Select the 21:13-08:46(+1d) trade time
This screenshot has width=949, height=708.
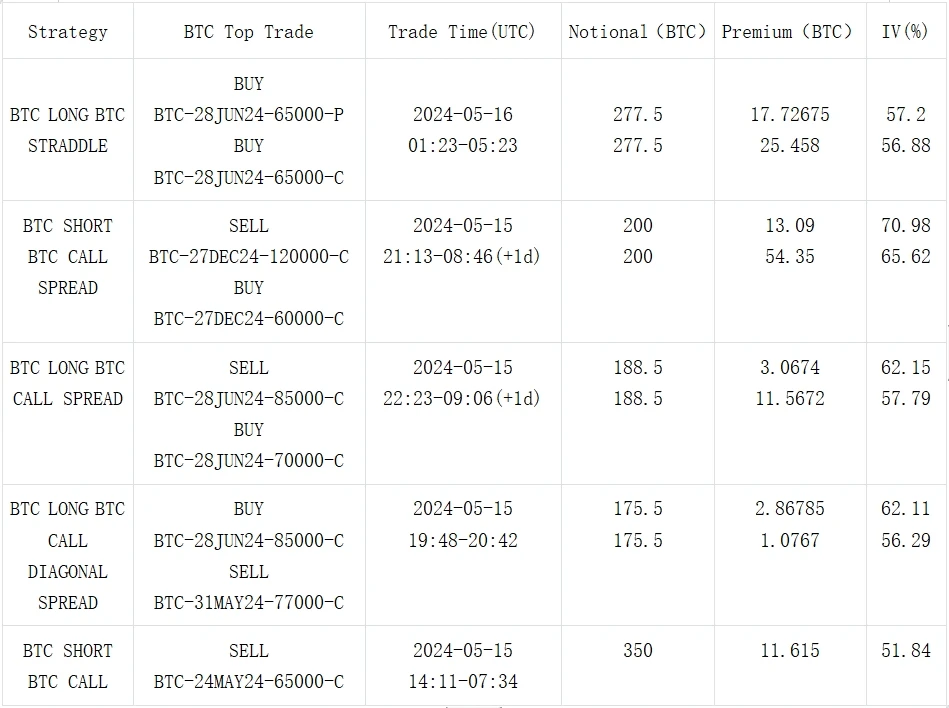point(462,257)
